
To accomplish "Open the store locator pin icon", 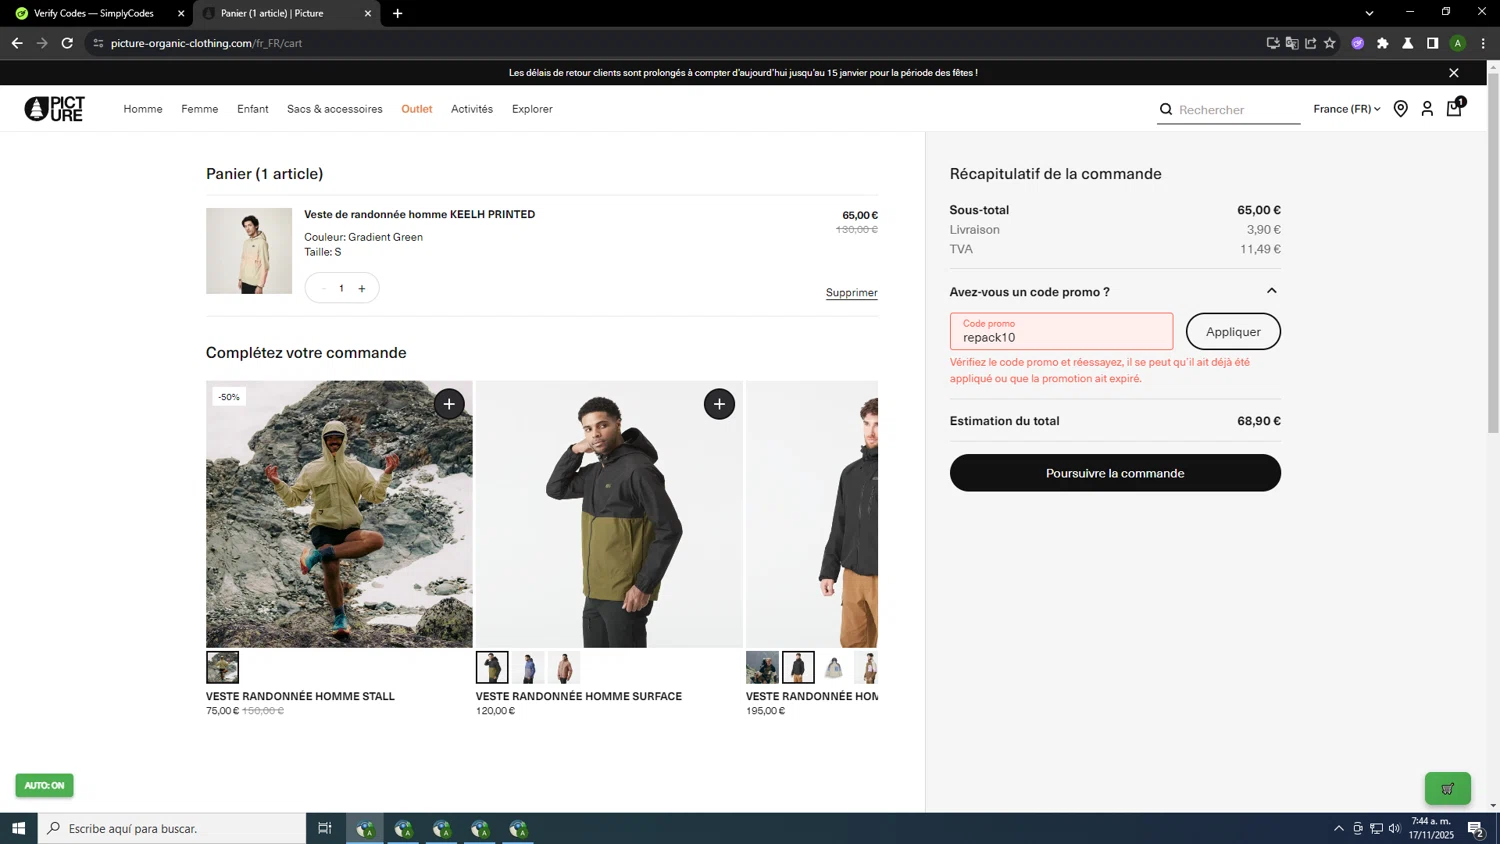I will pyautogui.click(x=1400, y=109).
